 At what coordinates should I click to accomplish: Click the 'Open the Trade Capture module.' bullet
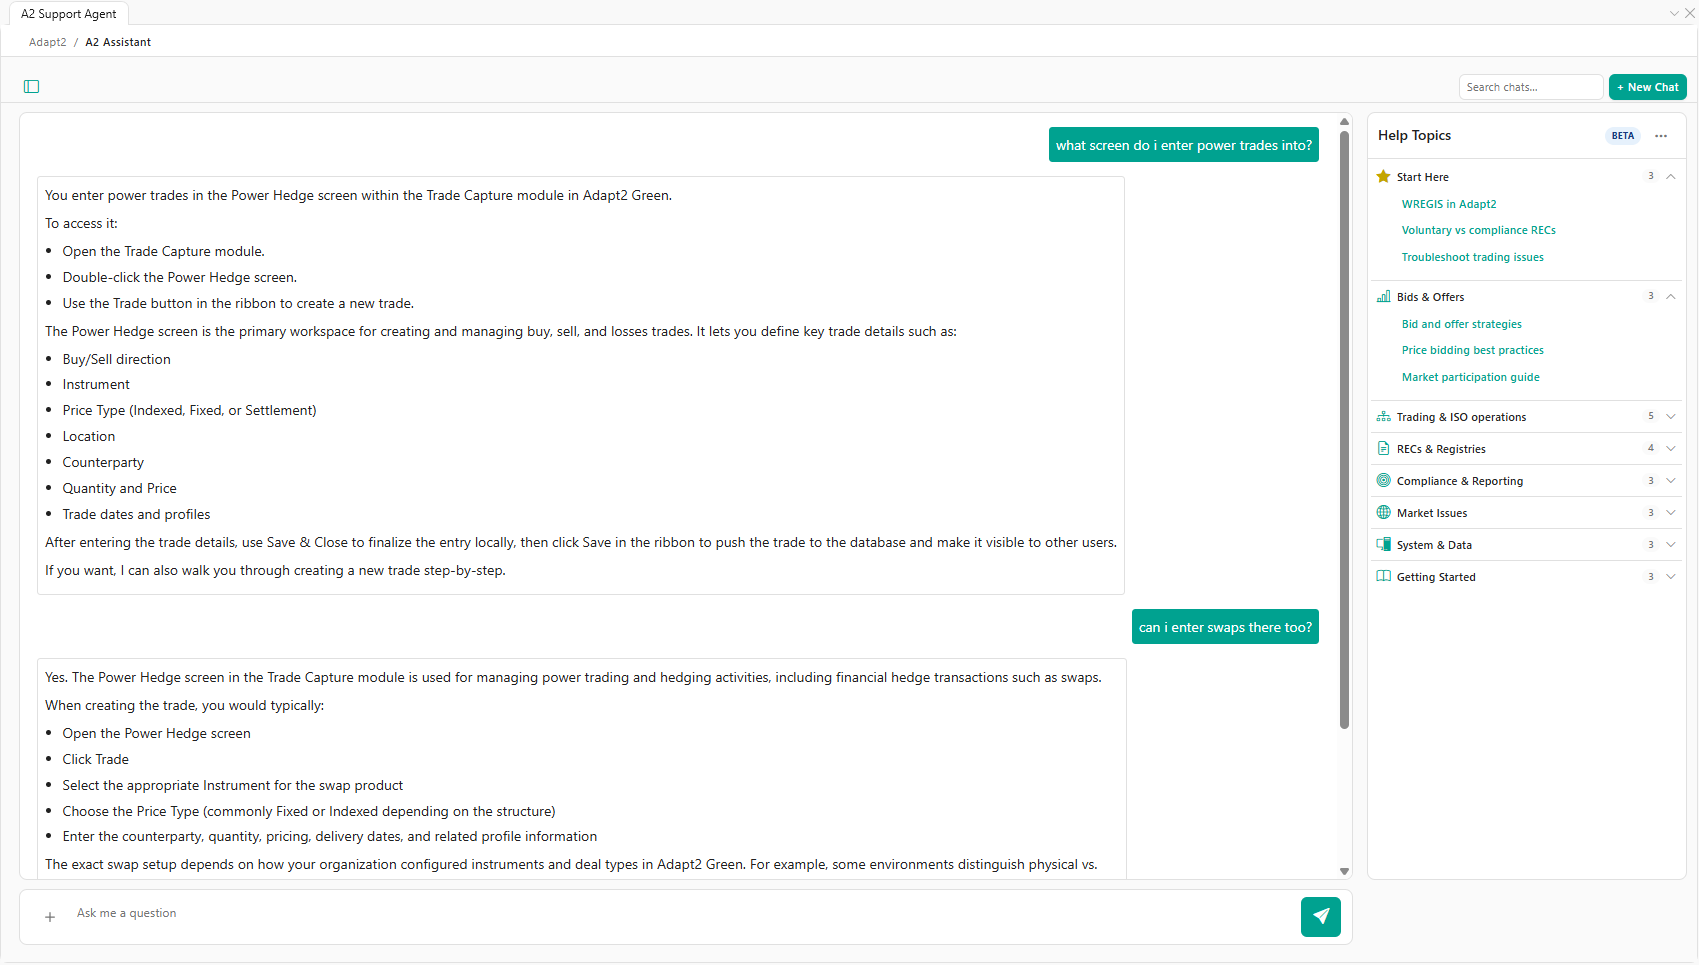[164, 252]
